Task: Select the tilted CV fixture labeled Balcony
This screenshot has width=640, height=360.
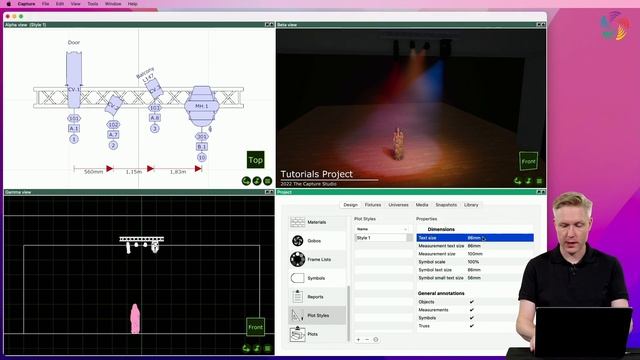Action: 154,89
